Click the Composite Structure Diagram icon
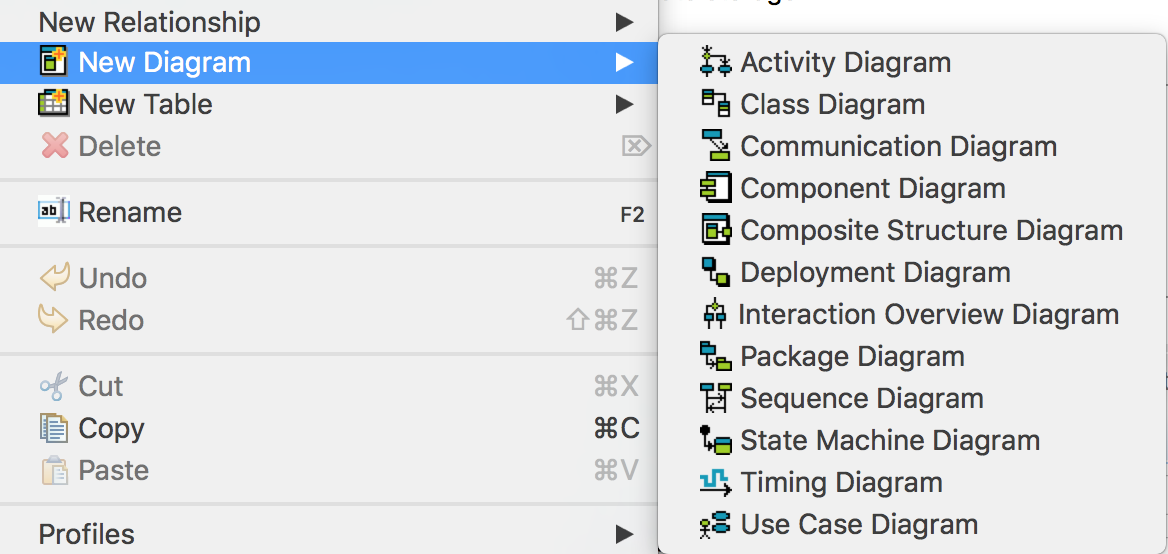Viewport: 1168px width, 554px height. 716,229
